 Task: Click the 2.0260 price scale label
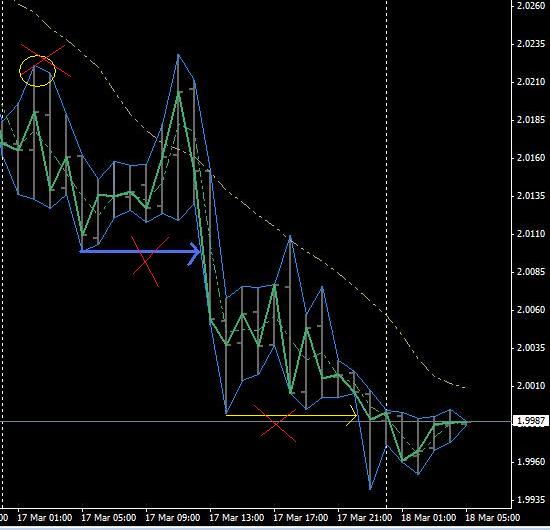pyautogui.click(x=531, y=6)
